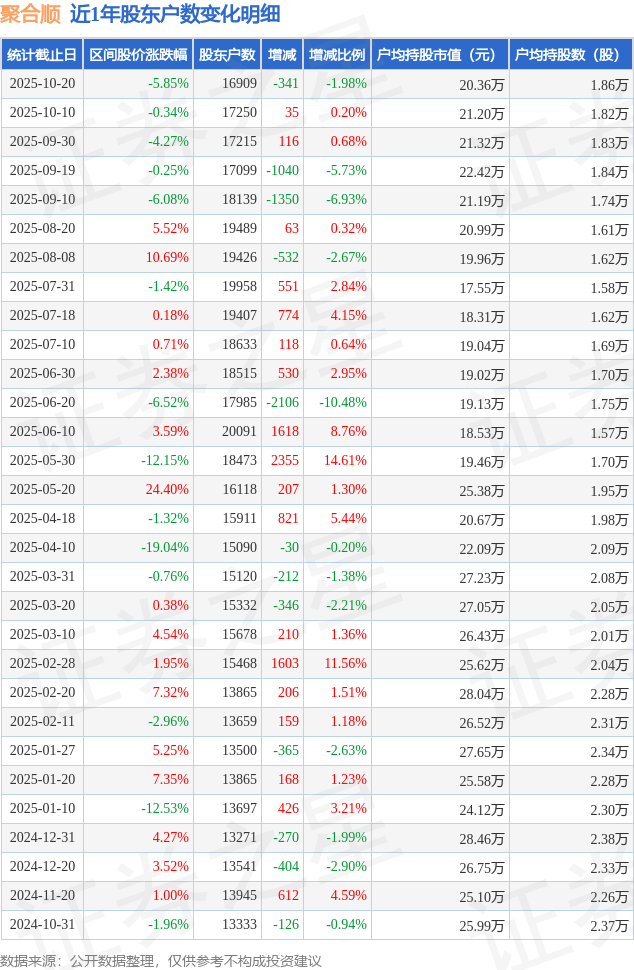Screen dimensions: 634x970
Task: Click the 增减 column header
Action: (x=283, y=55)
